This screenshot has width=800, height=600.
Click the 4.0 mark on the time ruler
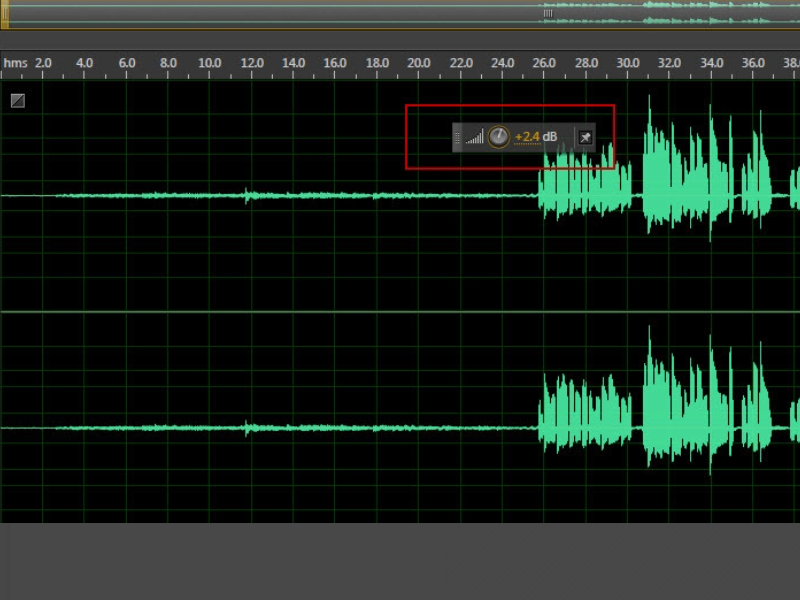(x=84, y=63)
